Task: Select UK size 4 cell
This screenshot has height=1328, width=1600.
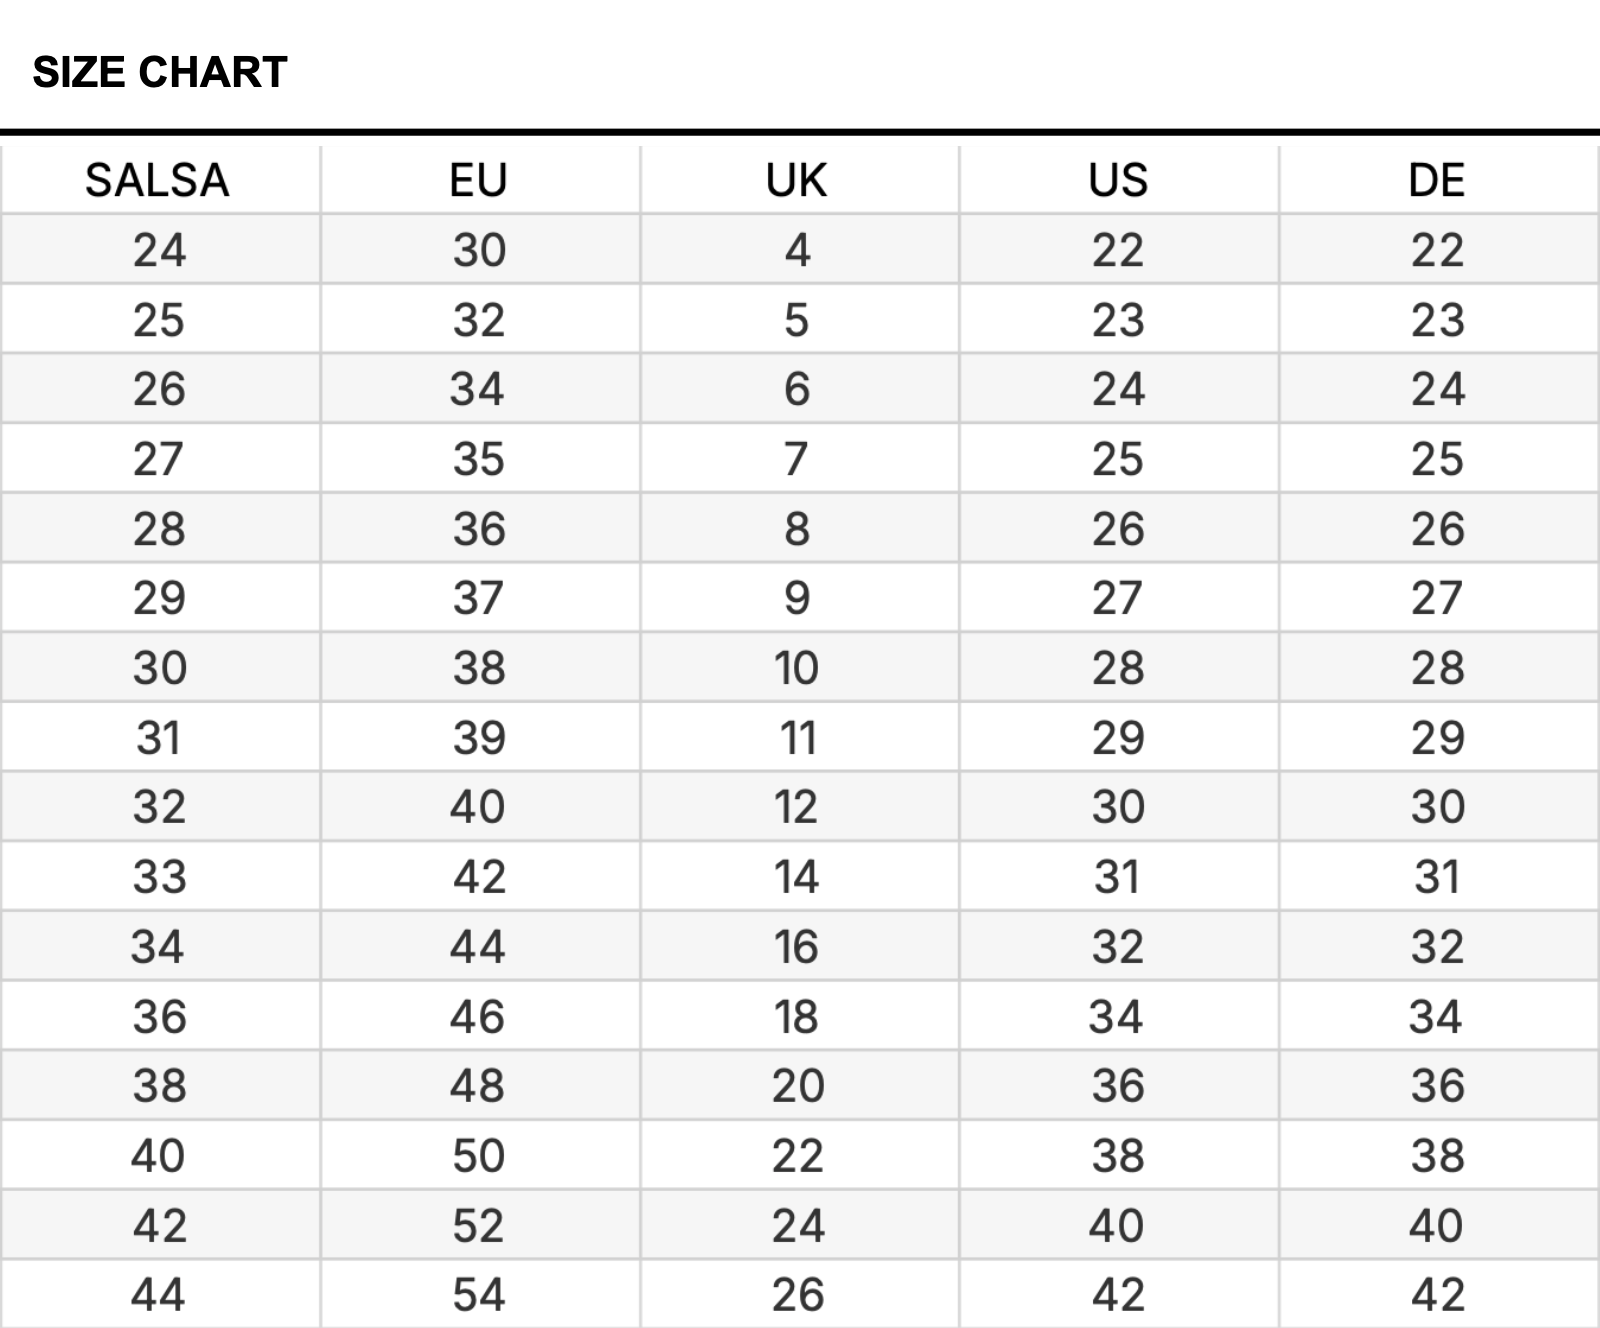Action: click(x=797, y=250)
